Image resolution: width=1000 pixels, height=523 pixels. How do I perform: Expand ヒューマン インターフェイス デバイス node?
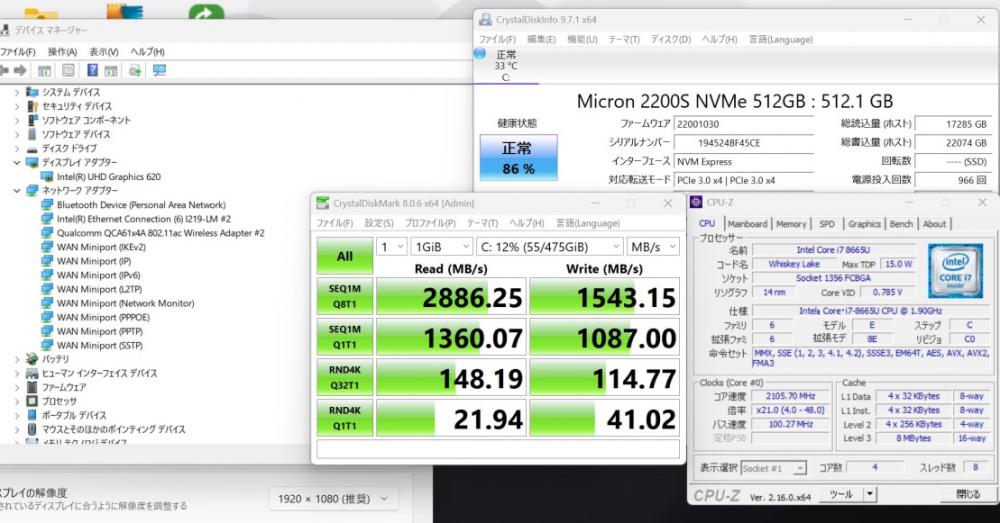[x=17, y=373]
